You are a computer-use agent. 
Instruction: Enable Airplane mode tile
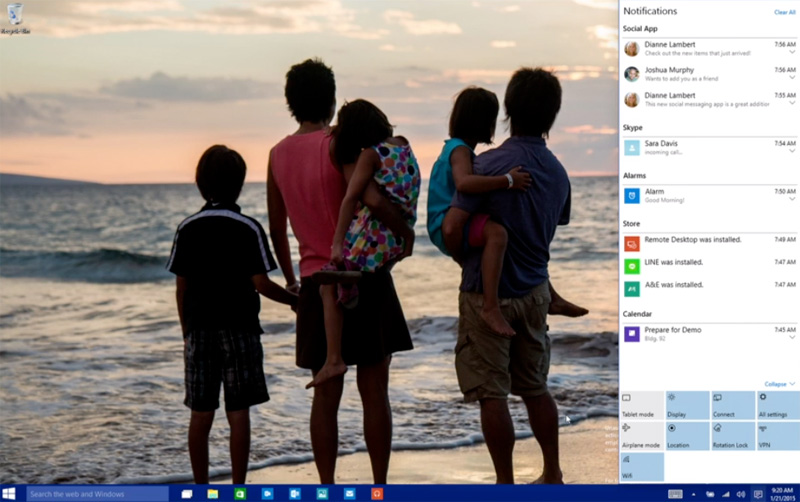tap(641, 436)
